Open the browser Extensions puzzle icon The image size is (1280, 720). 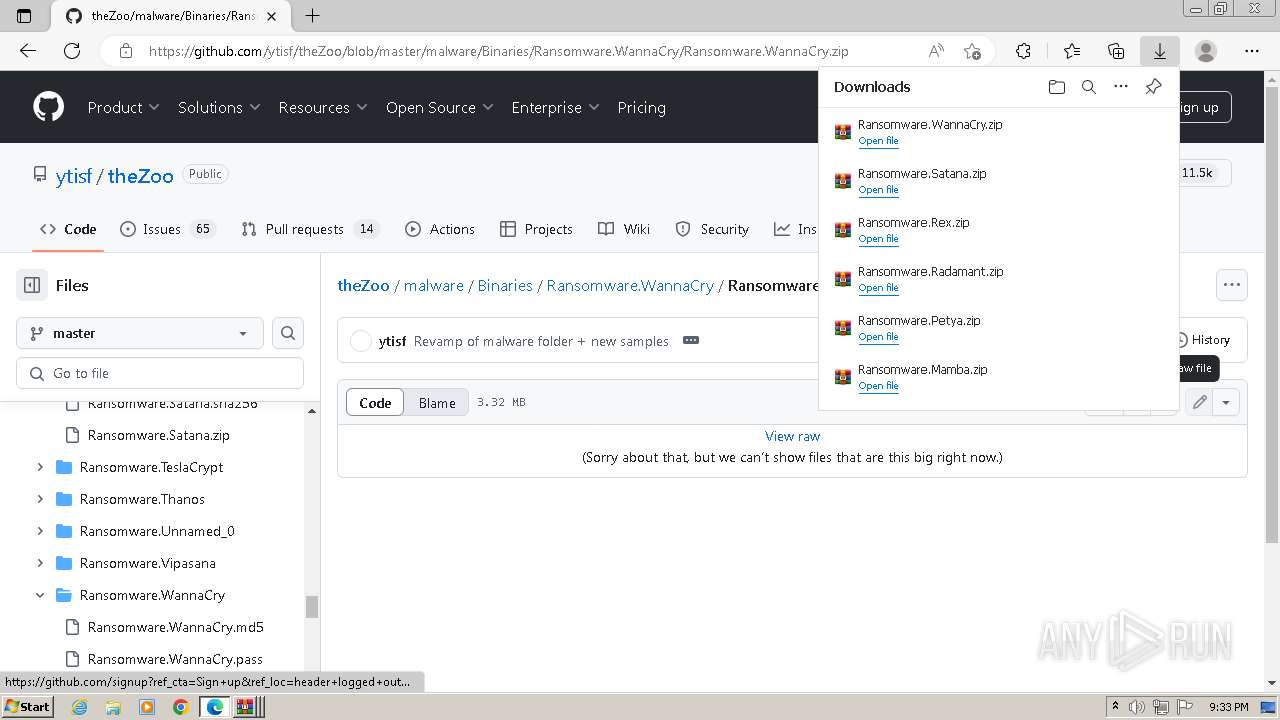[x=1023, y=51]
